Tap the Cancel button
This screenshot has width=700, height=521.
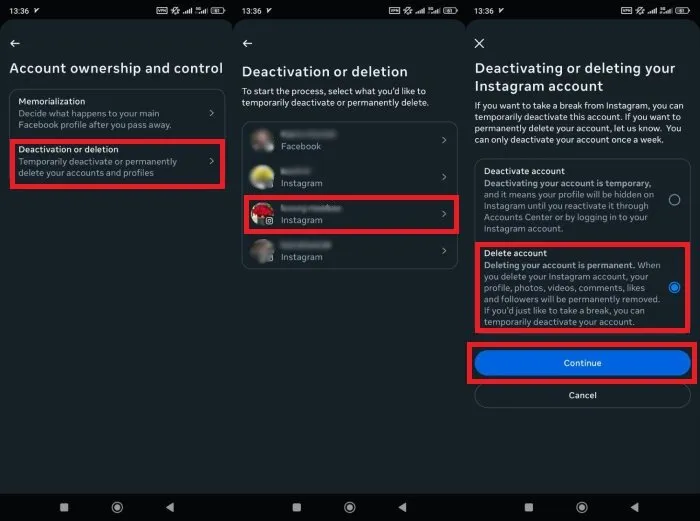click(x=582, y=395)
